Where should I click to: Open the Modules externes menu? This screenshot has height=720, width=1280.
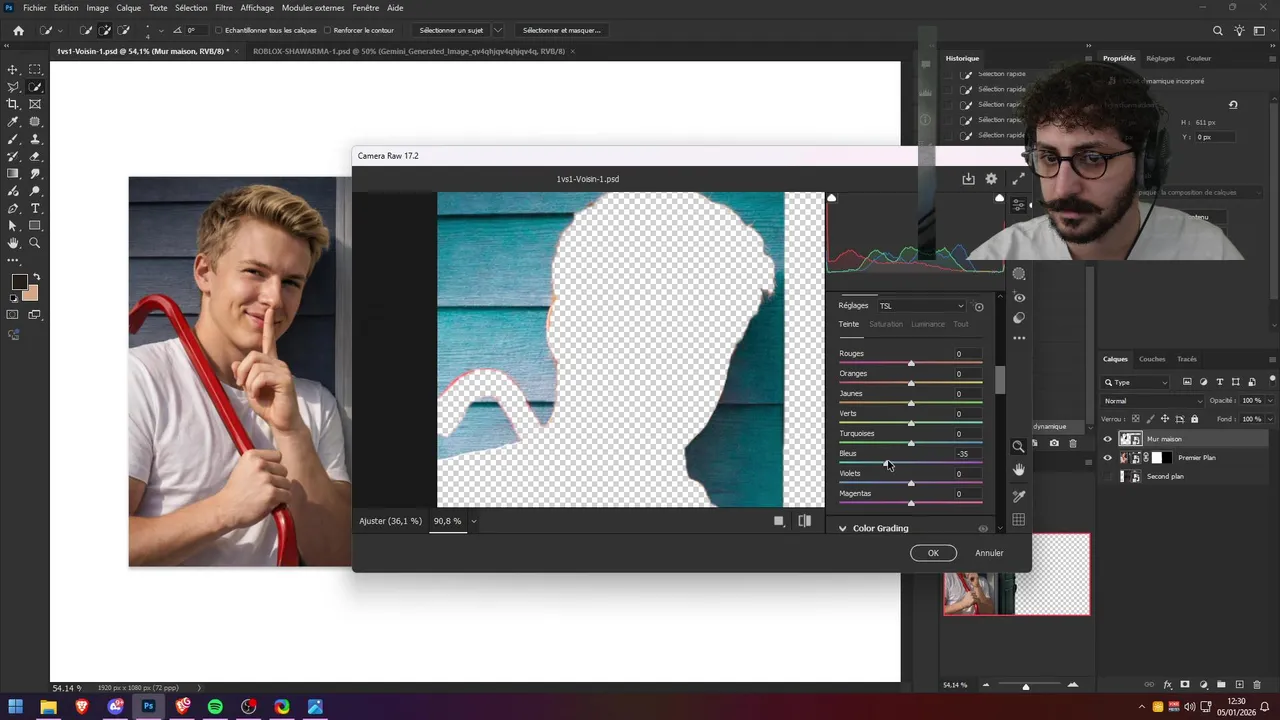[313, 8]
